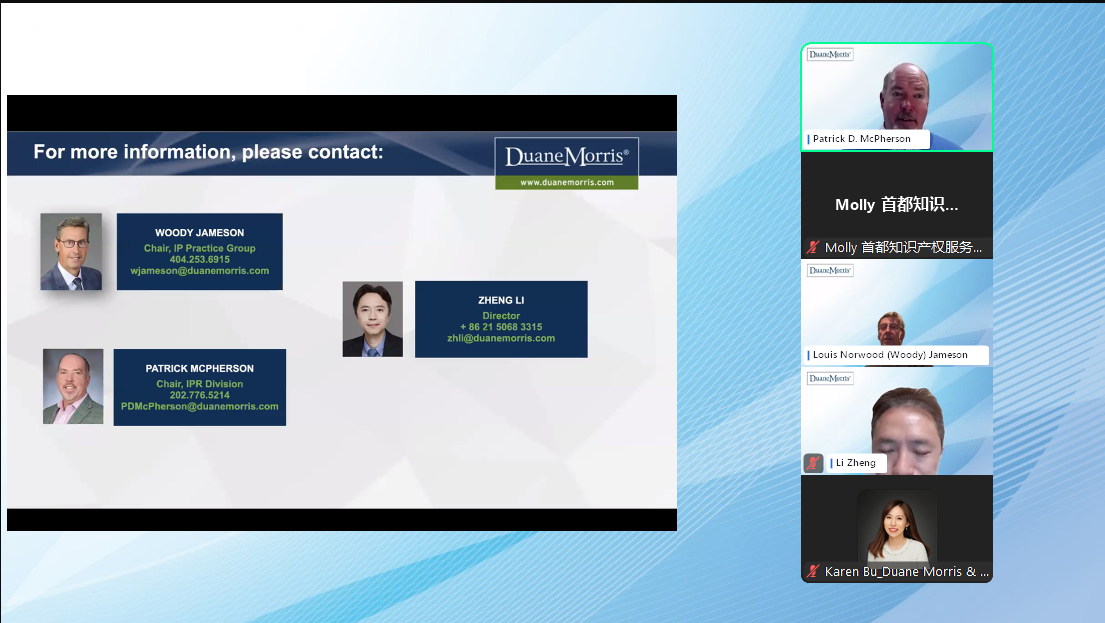Click muted microphone icon on Molly's tile

(x=813, y=247)
